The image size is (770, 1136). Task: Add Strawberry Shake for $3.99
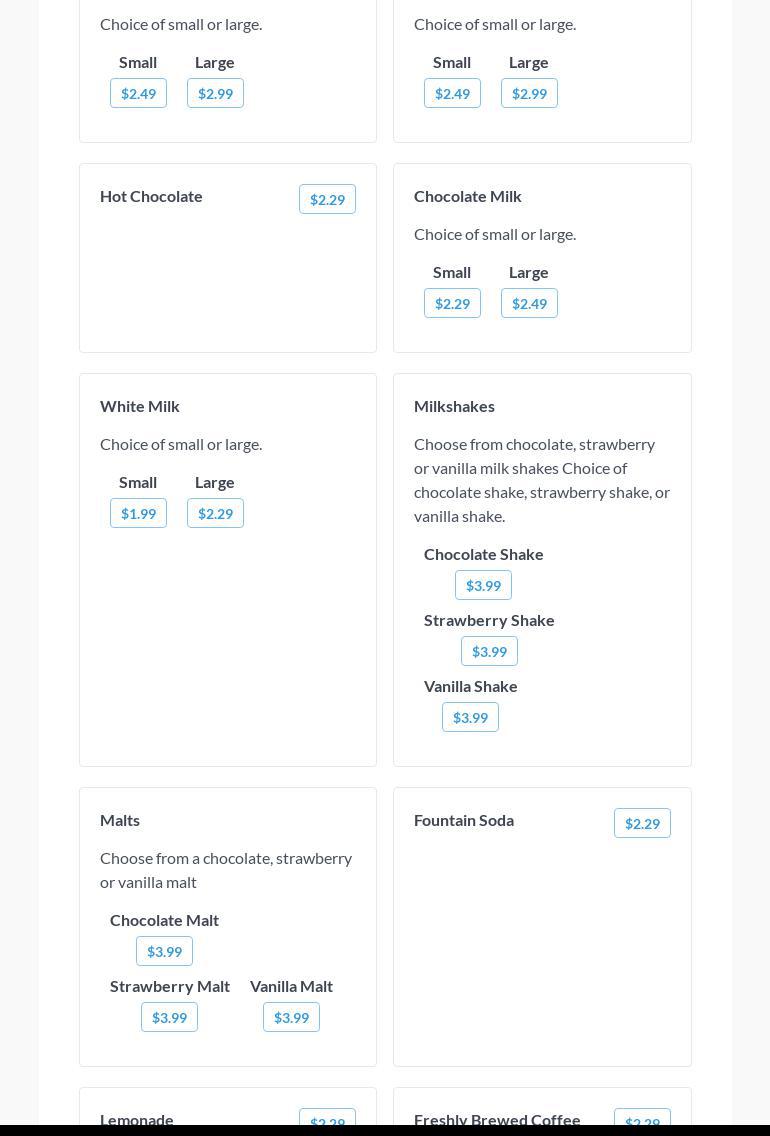(489, 651)
